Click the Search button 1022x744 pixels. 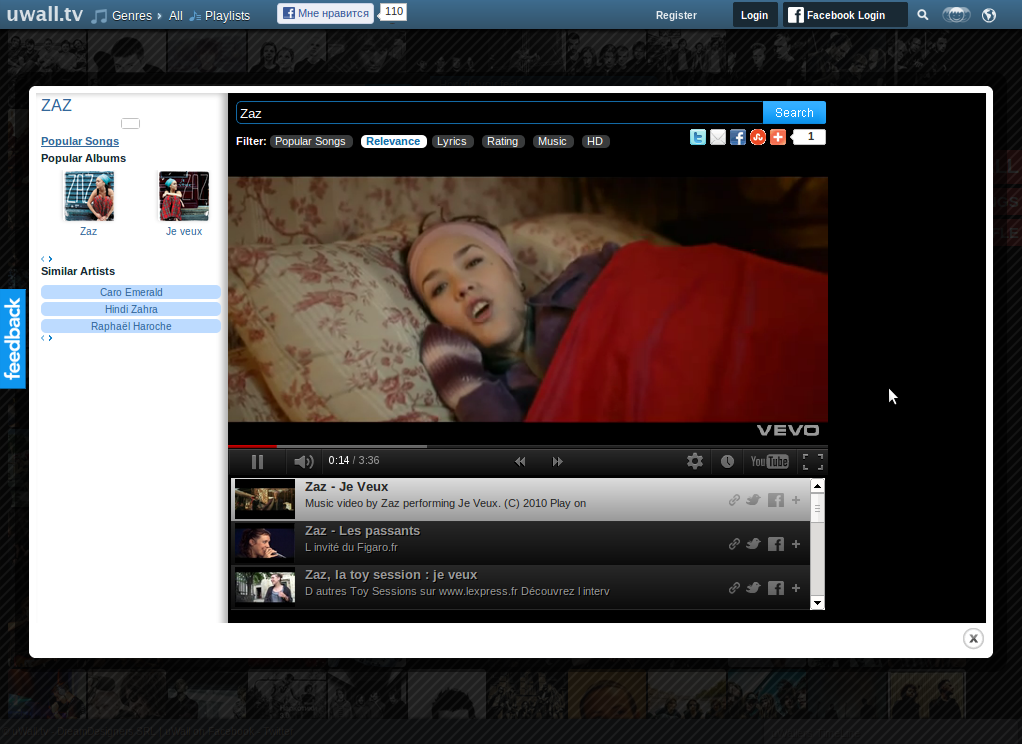click(x=794, y=113)
